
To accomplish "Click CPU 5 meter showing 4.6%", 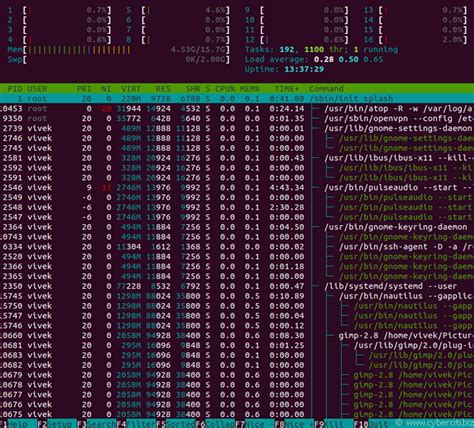I will pos(178,10).
